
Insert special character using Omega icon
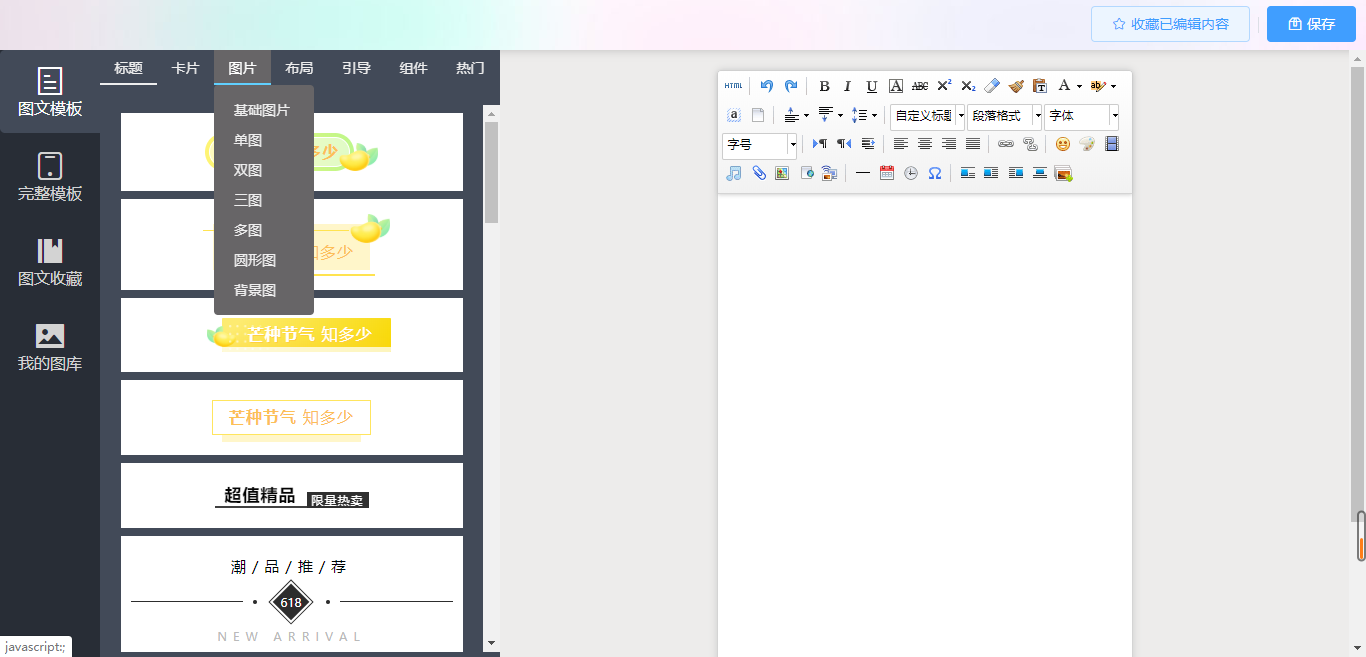935,173
